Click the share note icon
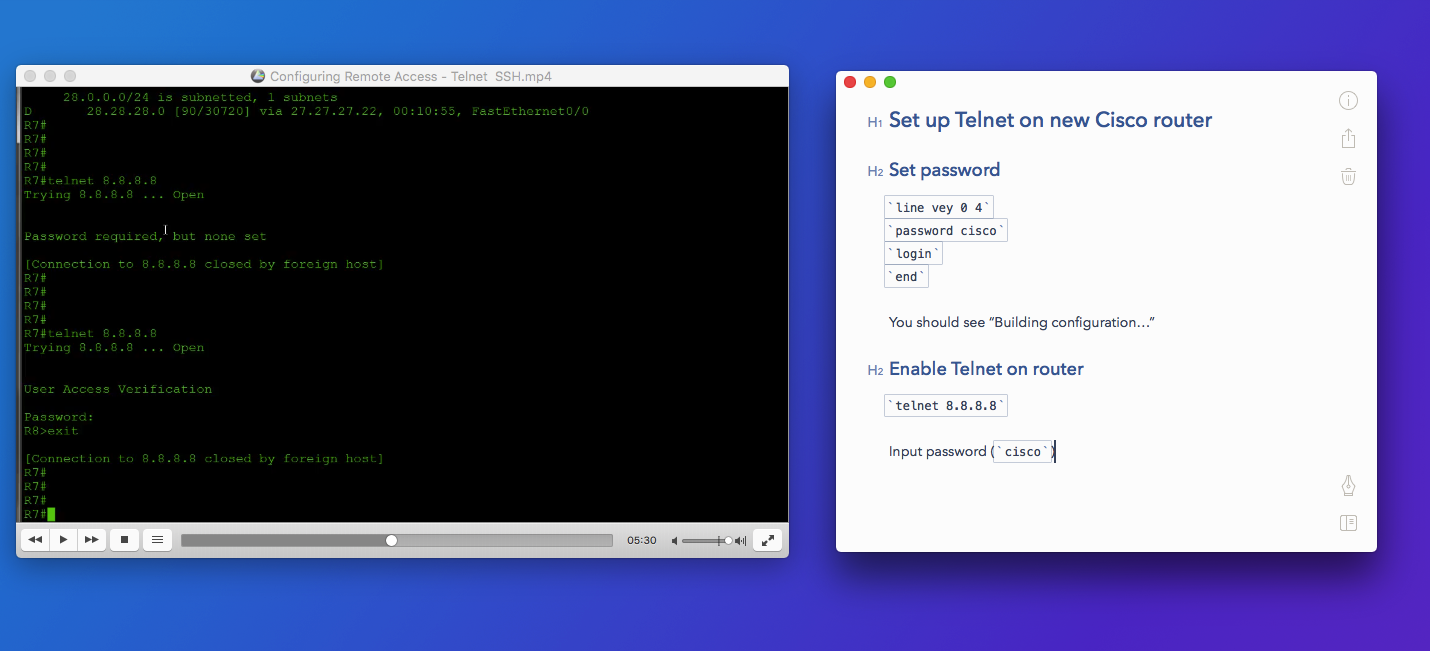1430x651 pixels. [1348, 138]
